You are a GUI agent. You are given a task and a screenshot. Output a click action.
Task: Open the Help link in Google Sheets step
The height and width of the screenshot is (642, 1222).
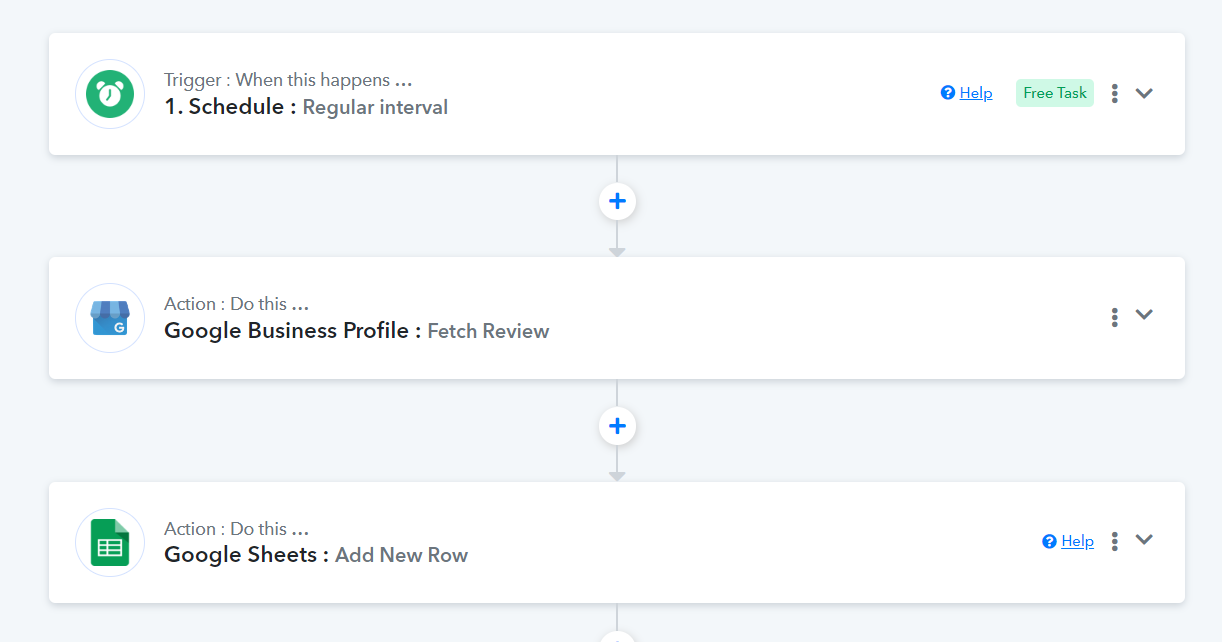pos(1077,541)
